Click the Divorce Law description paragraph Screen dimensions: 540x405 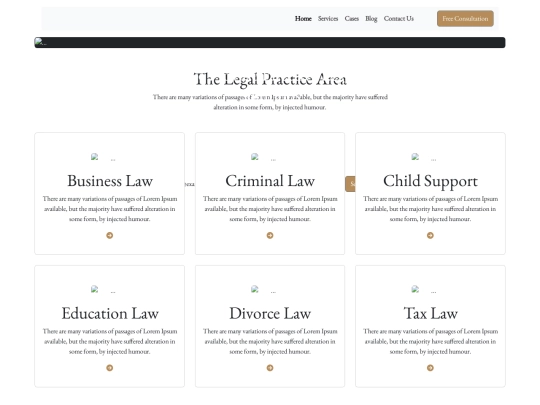click(x=270, y=341)
